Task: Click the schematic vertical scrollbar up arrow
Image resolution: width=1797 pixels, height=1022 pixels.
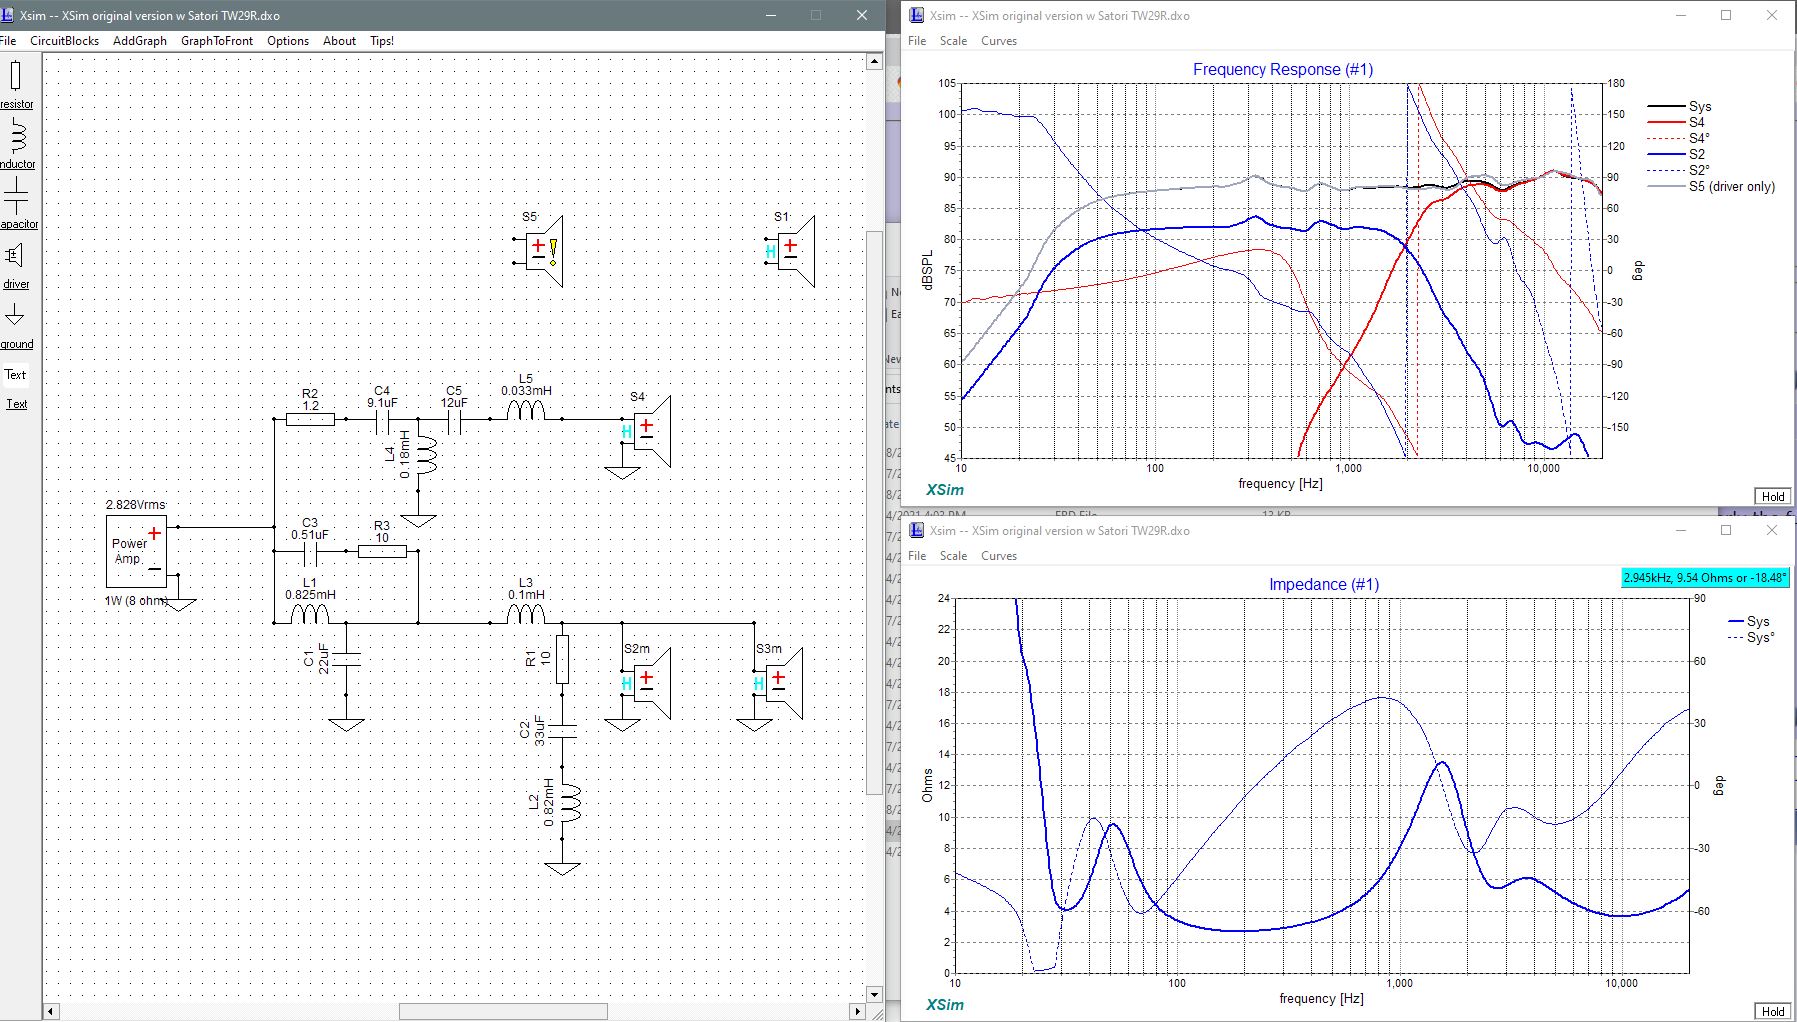Action: 874,62
